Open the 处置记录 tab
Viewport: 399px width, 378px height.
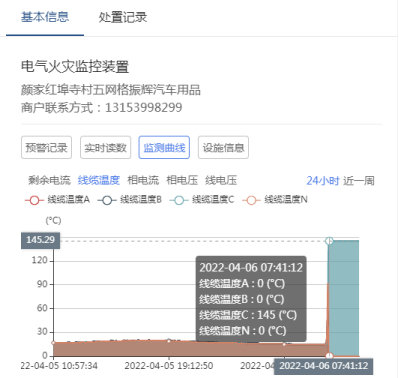point(123,17)
